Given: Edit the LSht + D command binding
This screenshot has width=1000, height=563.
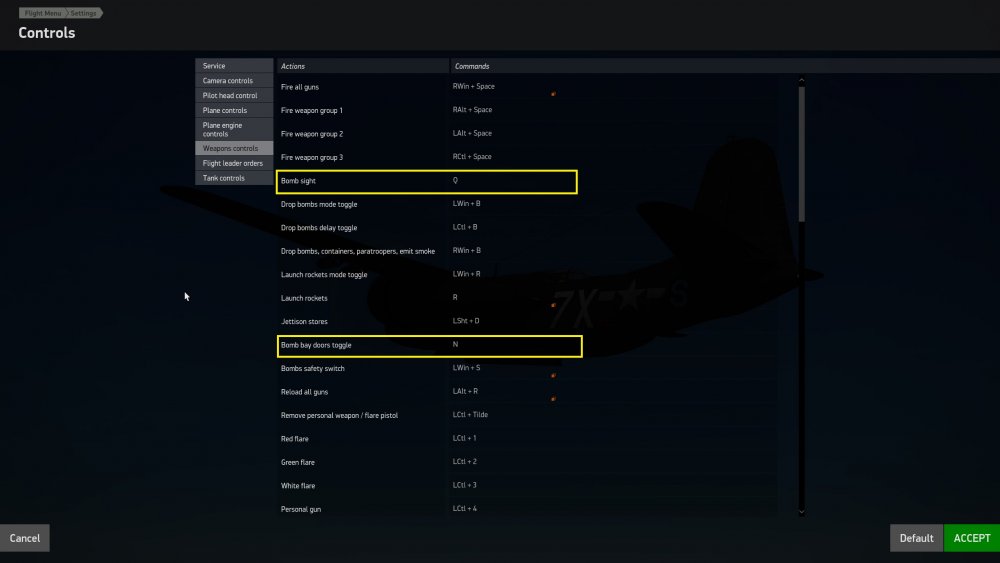Looking at the screenshot, I should pos(466,321).
